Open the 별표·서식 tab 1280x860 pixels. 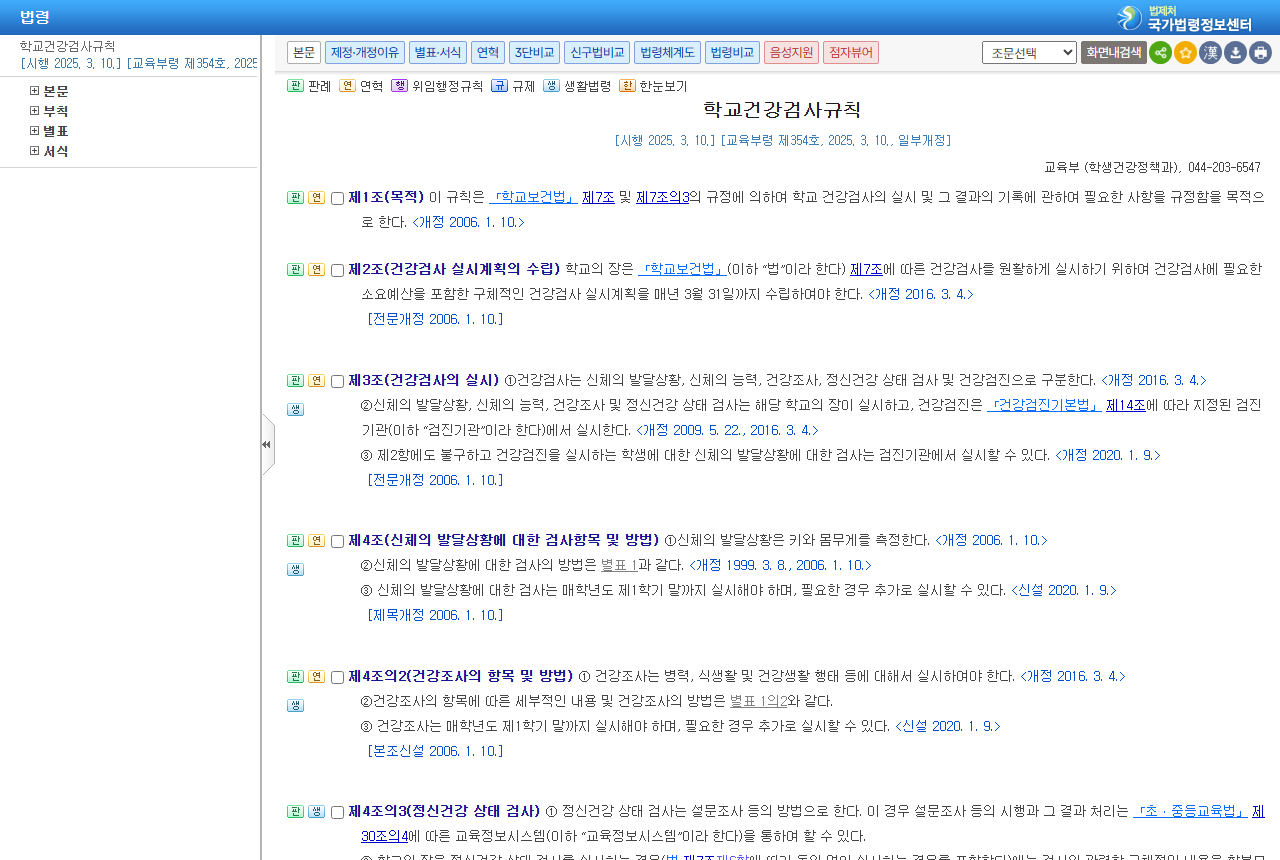[x=438, y=53]
